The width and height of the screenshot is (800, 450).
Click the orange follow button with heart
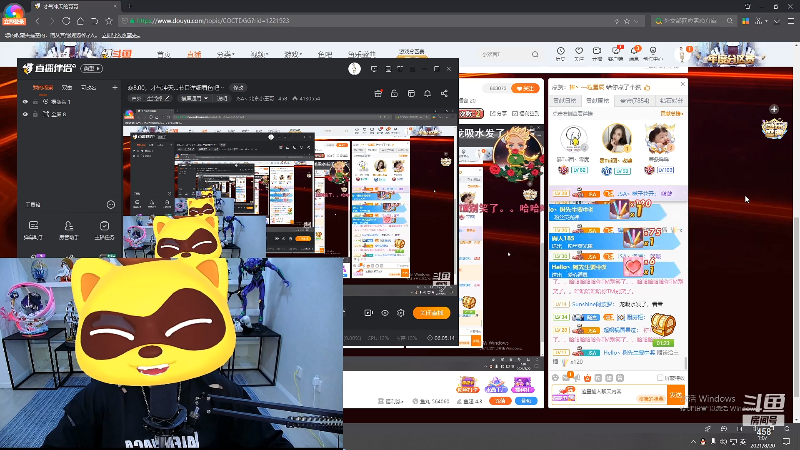click(x=525, y=88)
